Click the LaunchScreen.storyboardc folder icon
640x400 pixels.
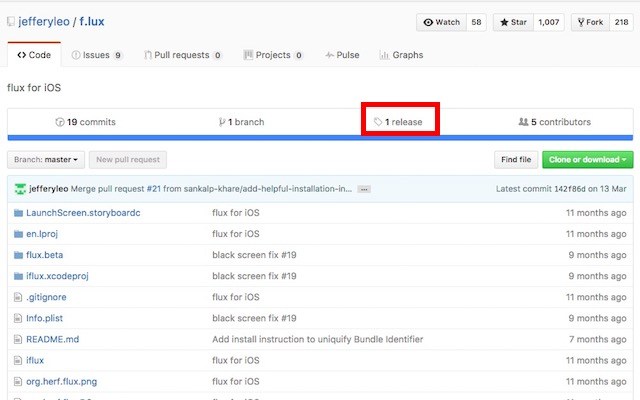pyautogui.click(x=18, y=213)
